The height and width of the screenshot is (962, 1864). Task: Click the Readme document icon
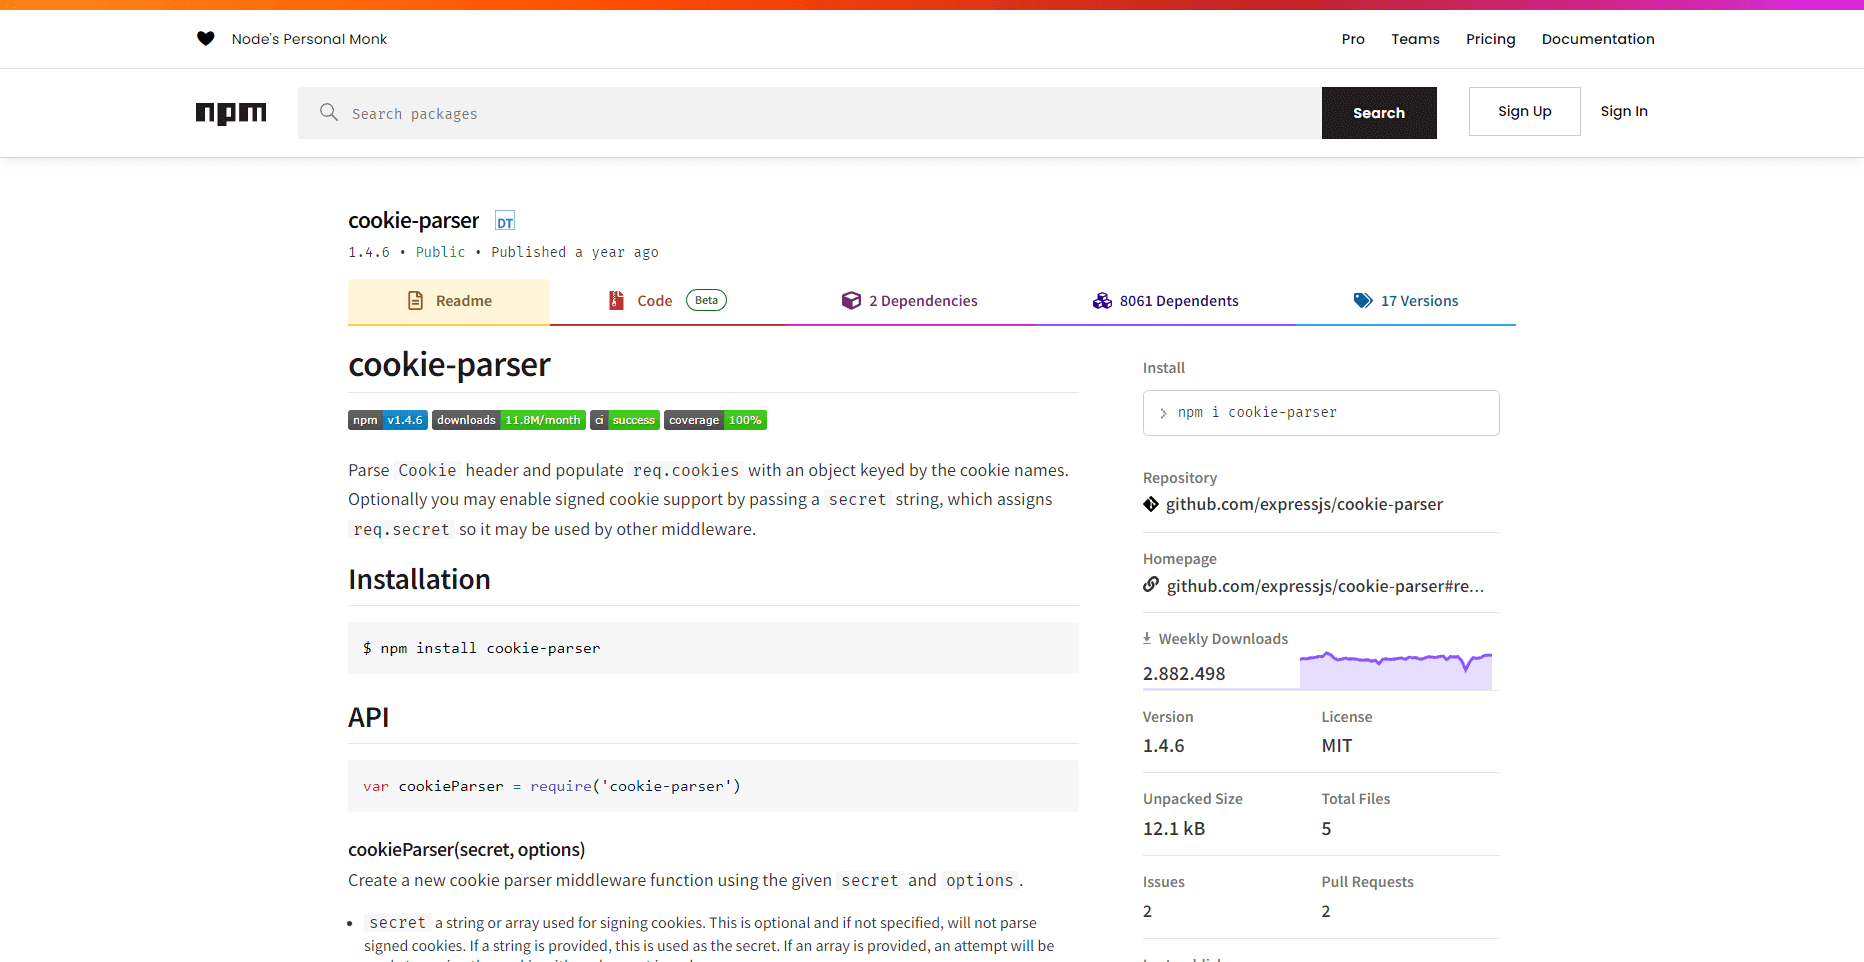(x=416, y=301)
